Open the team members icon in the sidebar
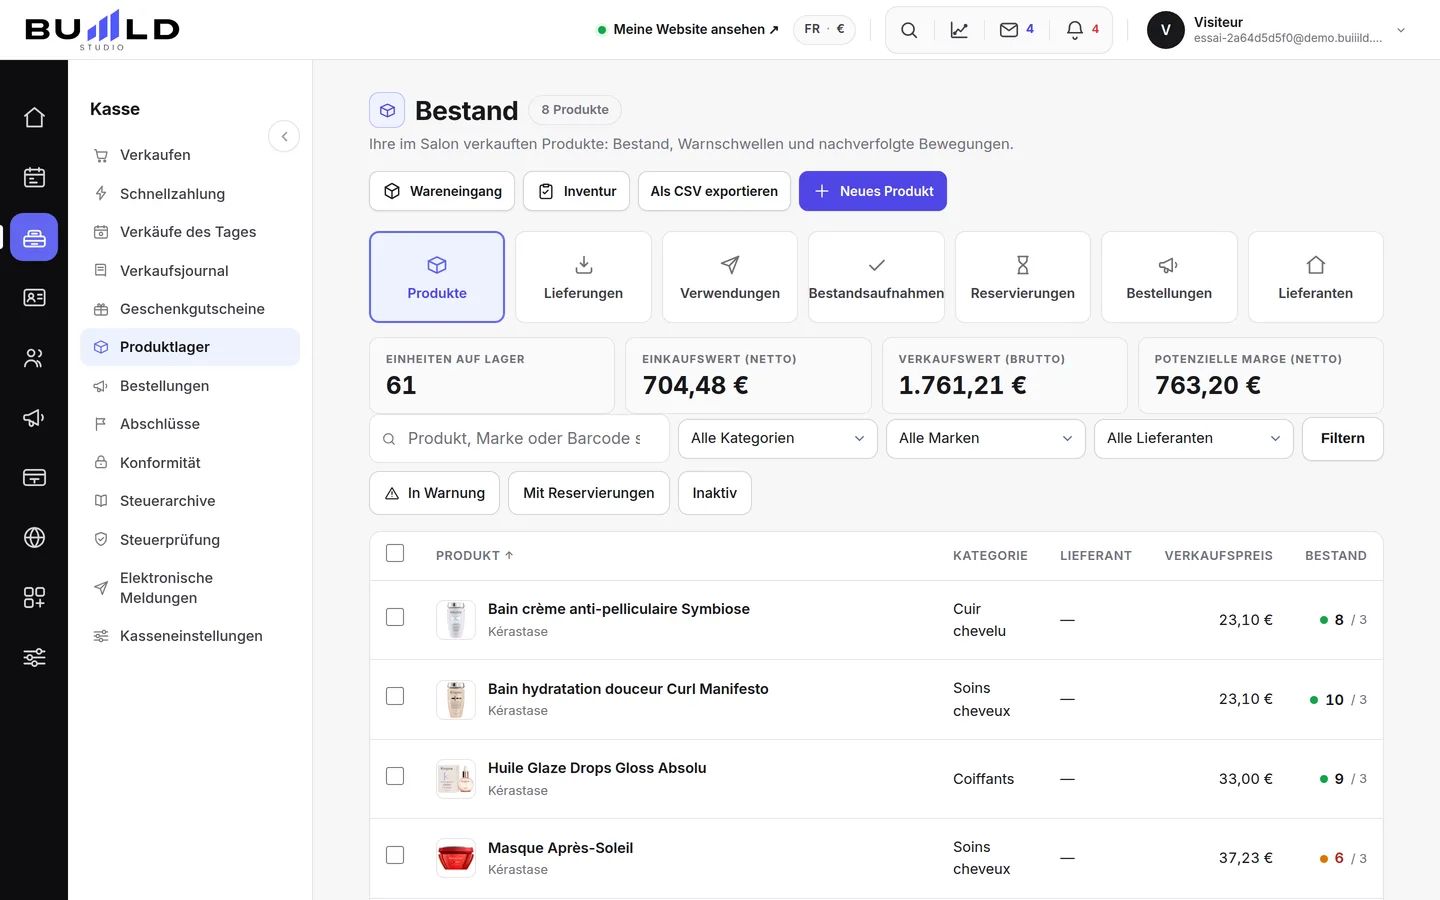The image size is (1440, 900). pos(34,357)
